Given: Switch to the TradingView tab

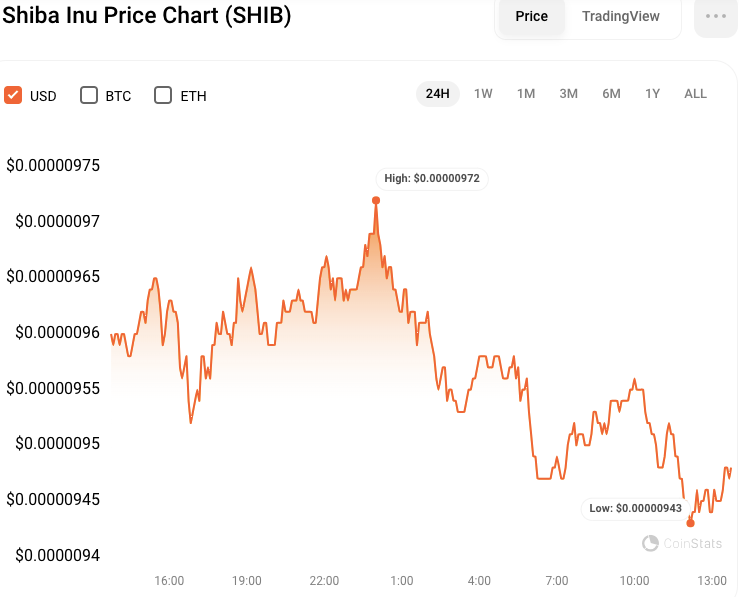Looking at the screenshot, I should [620, 17].
